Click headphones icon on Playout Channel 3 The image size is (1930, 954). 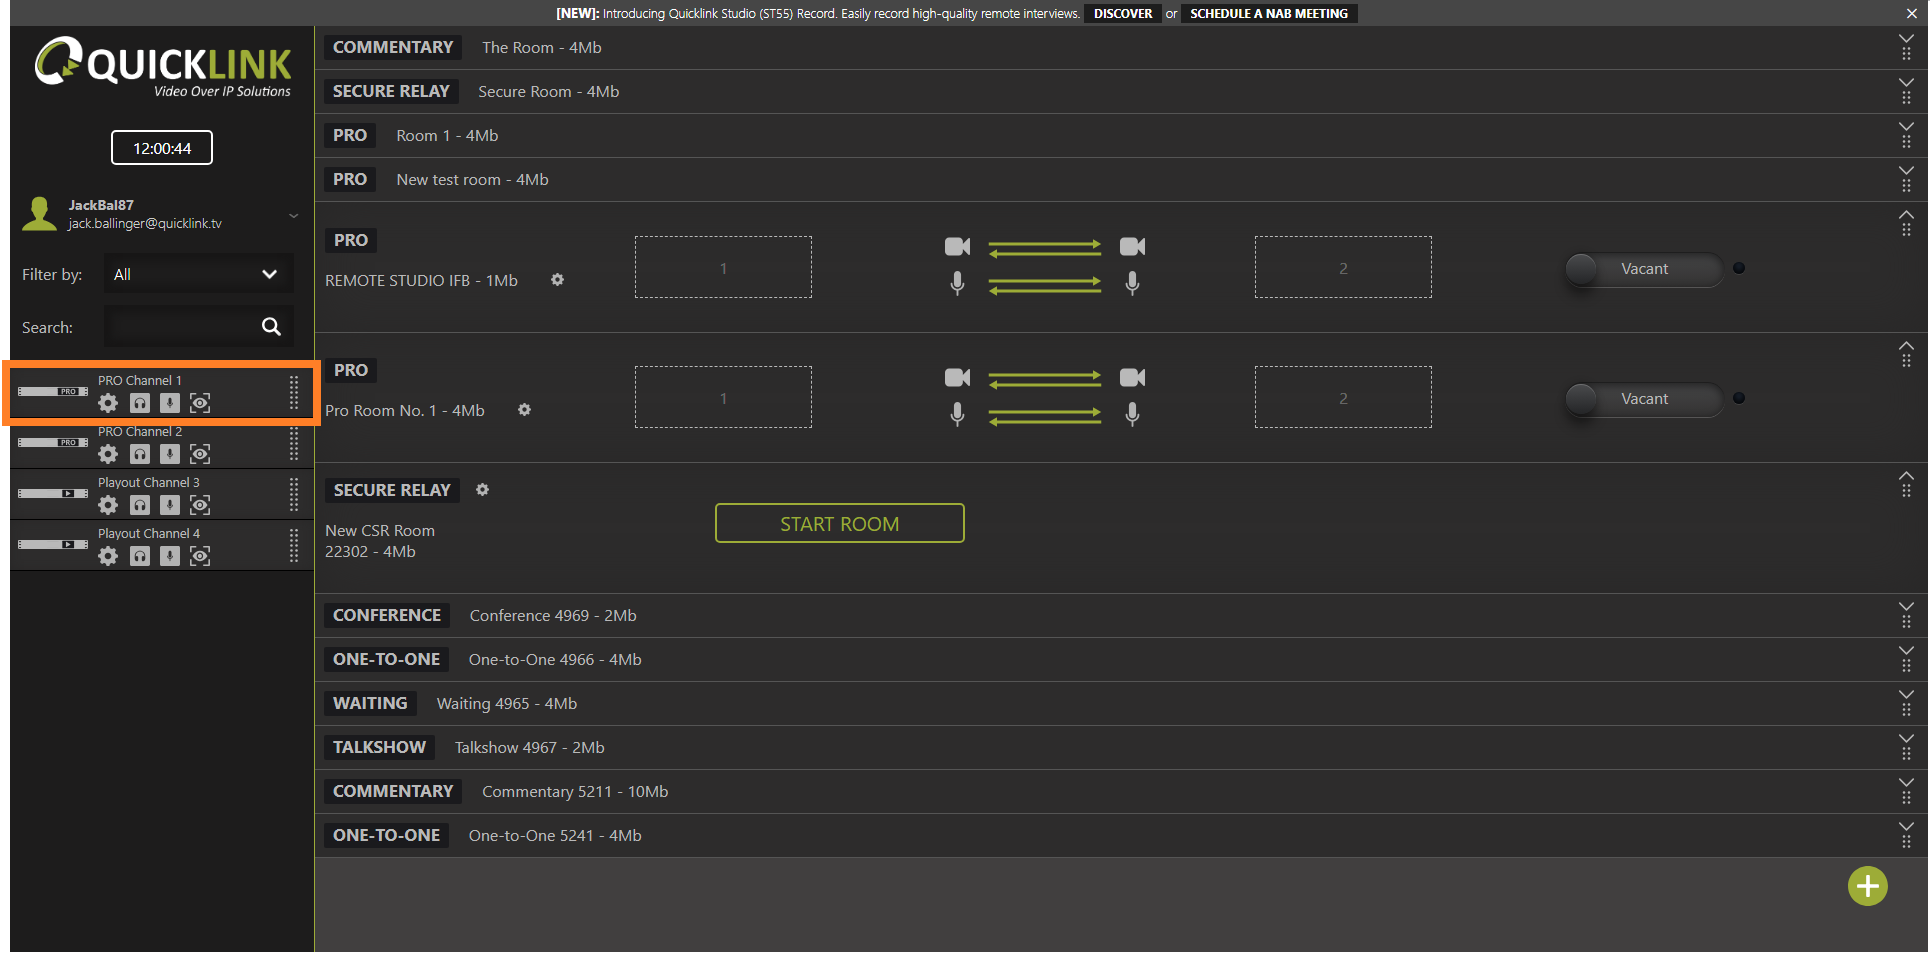tap(140, 505)
